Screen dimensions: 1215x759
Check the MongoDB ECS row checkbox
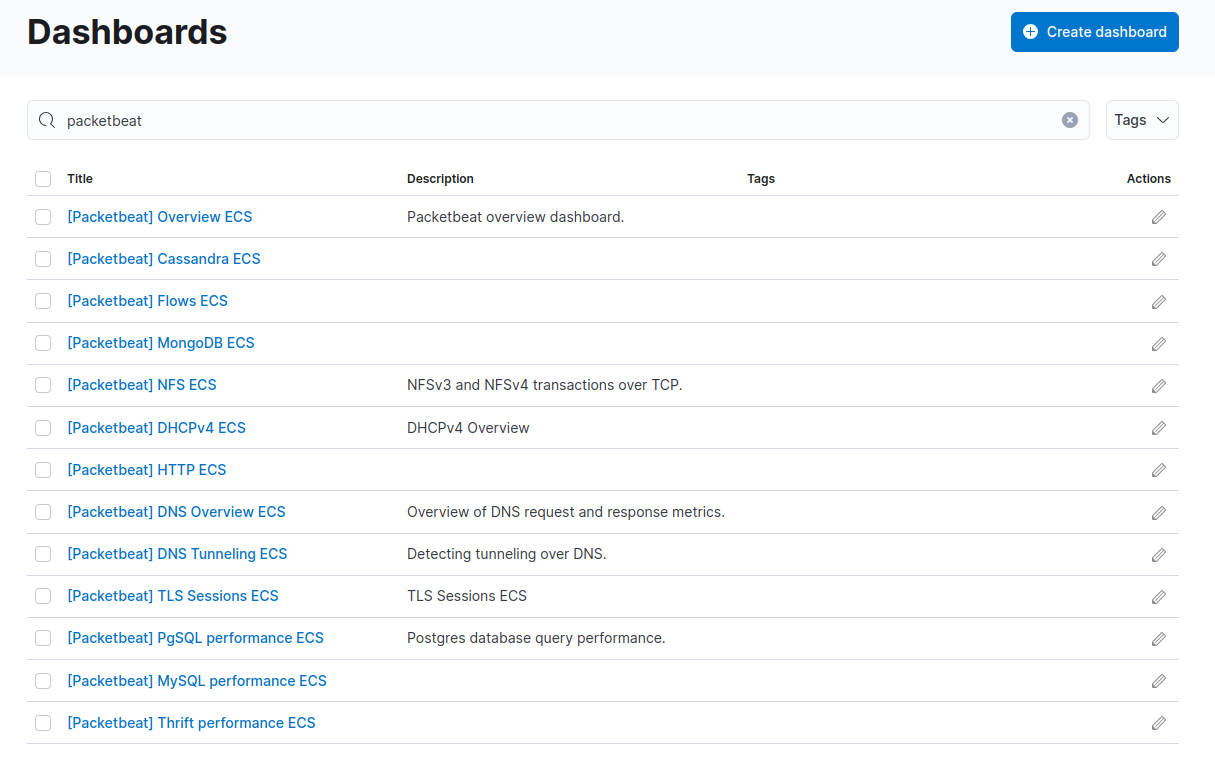(43, 343)
